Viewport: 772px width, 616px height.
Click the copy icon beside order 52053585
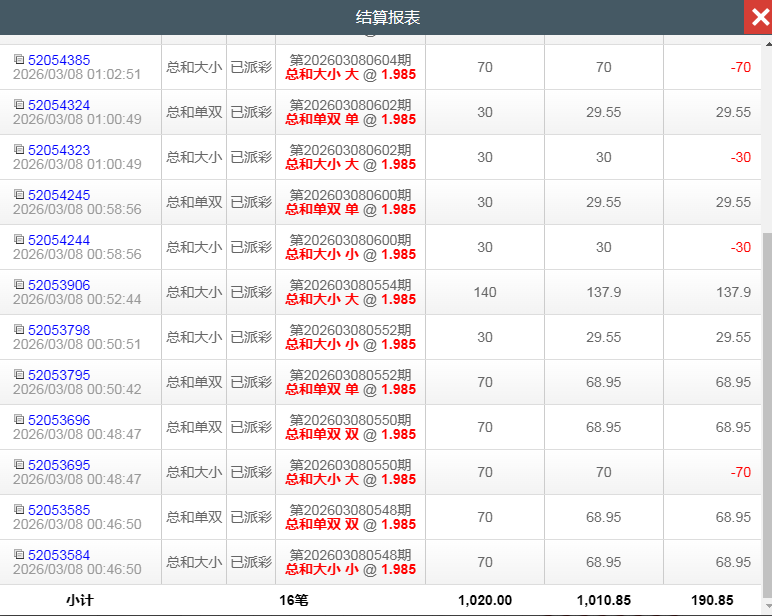point(19,510)
